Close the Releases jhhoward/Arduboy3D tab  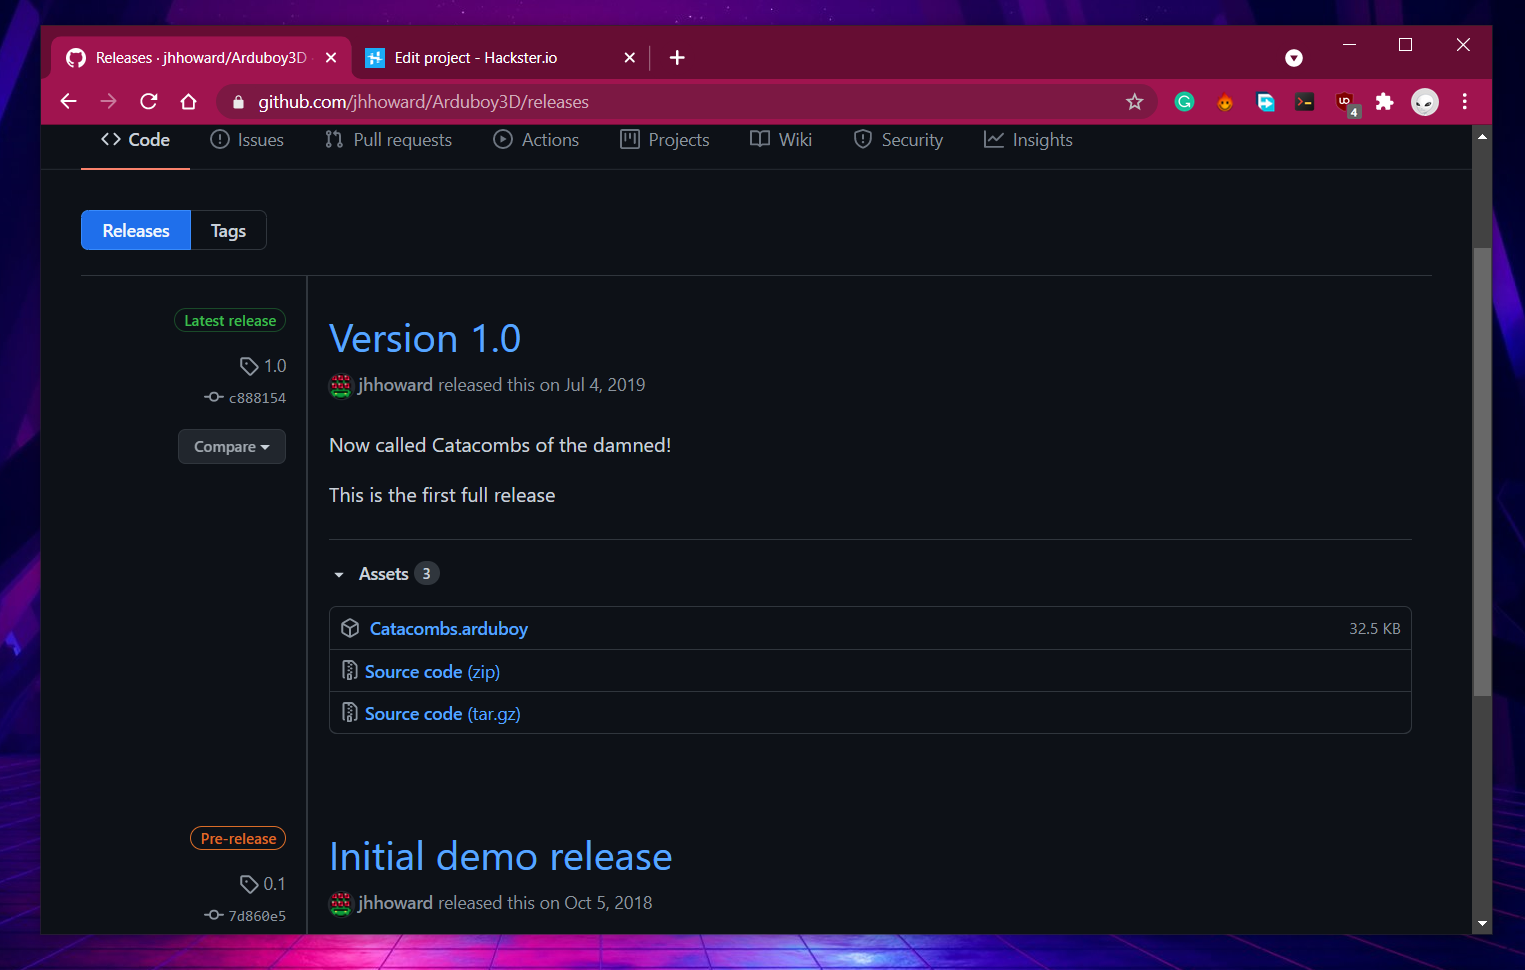point(331,57)
